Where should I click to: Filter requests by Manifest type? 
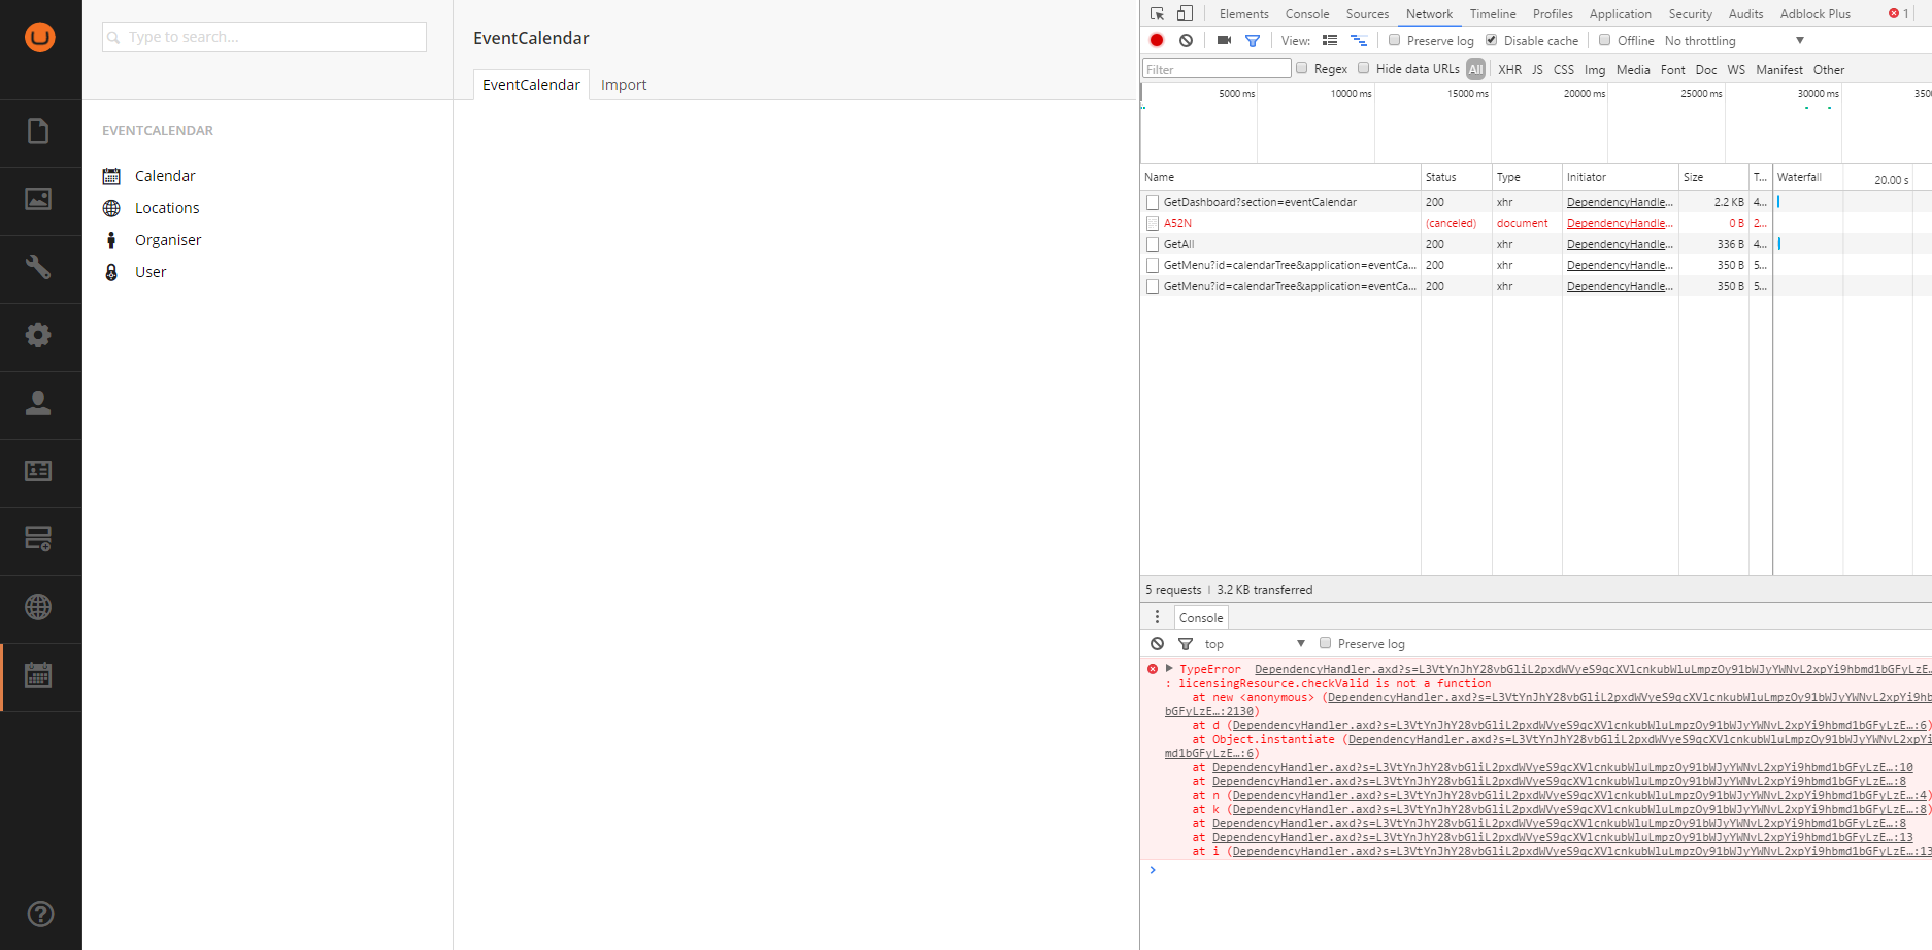[1779, 69]
